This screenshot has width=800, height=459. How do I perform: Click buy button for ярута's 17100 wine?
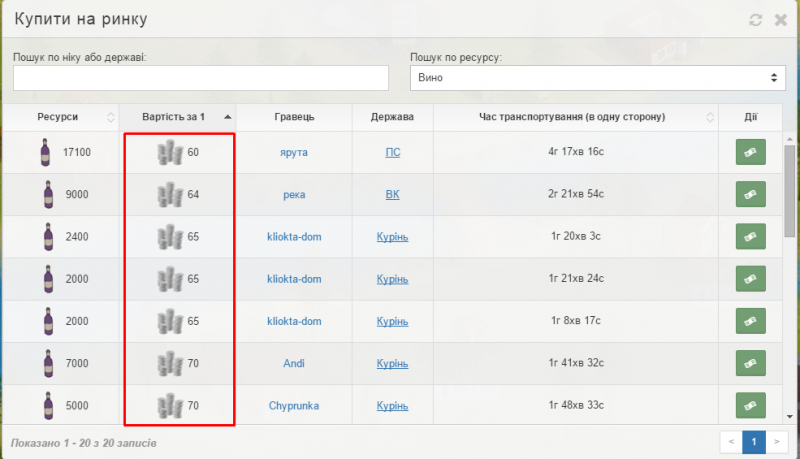[x=750, y=152]
